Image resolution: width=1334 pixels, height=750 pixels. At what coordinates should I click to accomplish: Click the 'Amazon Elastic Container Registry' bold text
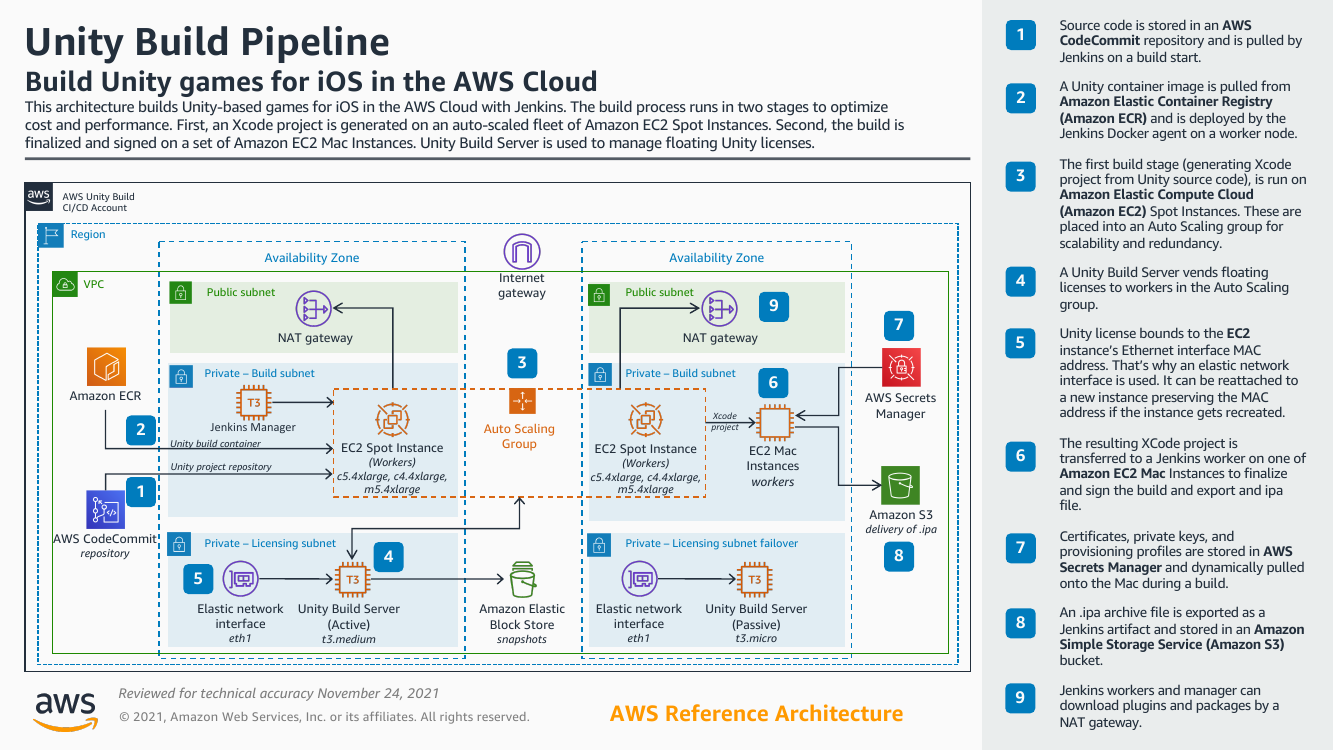1166,109
